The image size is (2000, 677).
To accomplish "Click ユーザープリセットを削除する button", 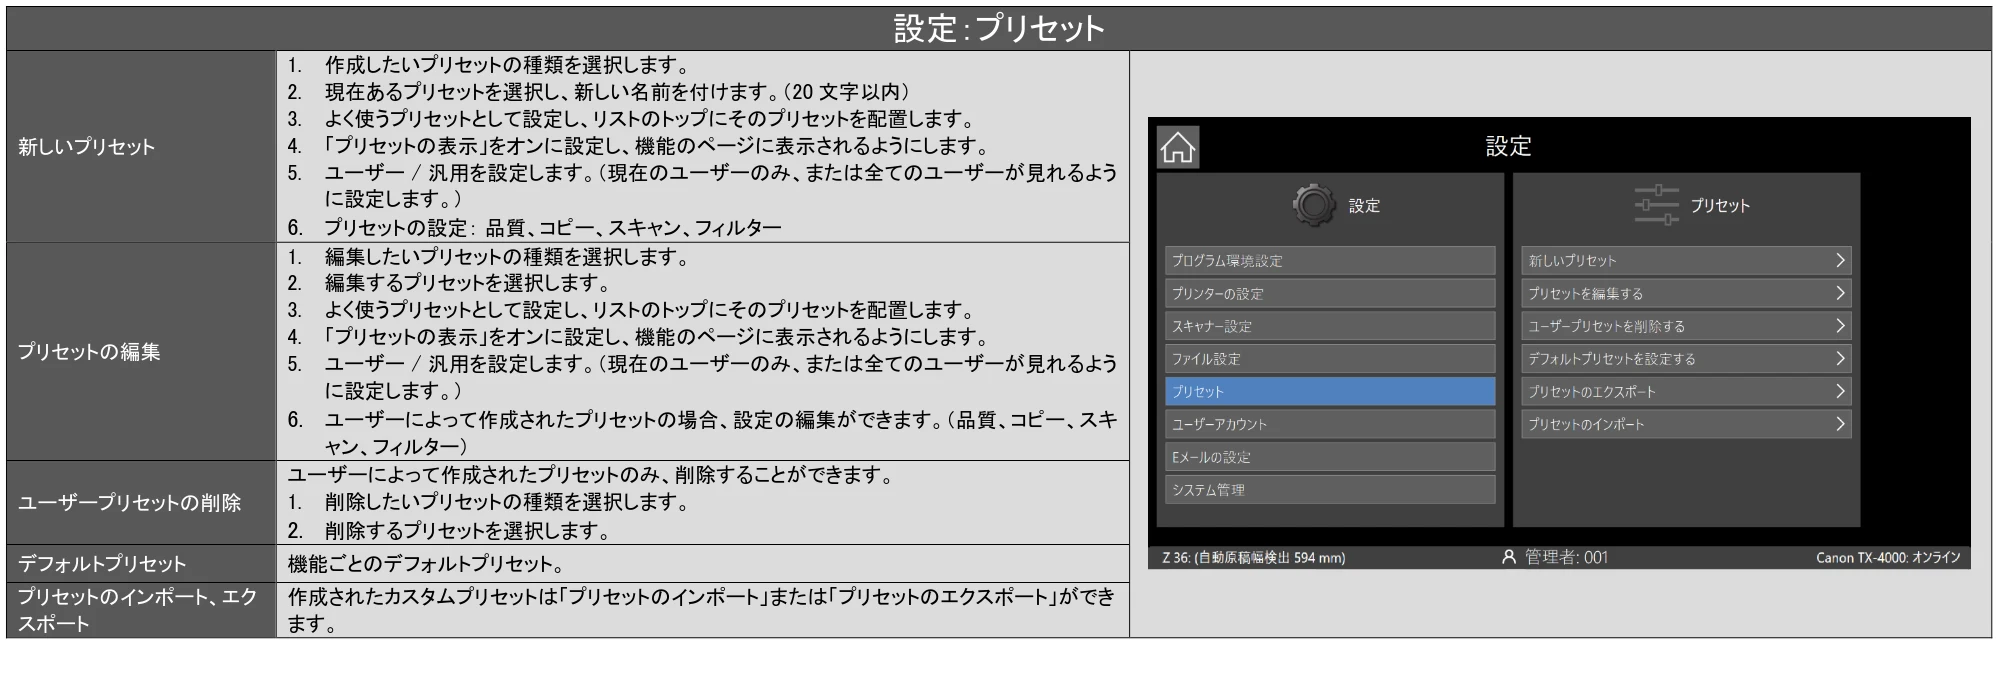I will click(x=1686, y=326).
